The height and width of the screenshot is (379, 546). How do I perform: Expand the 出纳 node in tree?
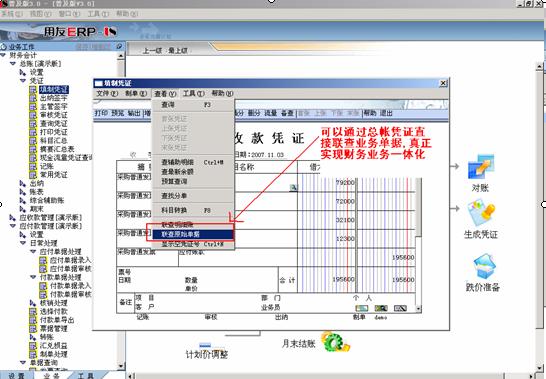point(23,183)
